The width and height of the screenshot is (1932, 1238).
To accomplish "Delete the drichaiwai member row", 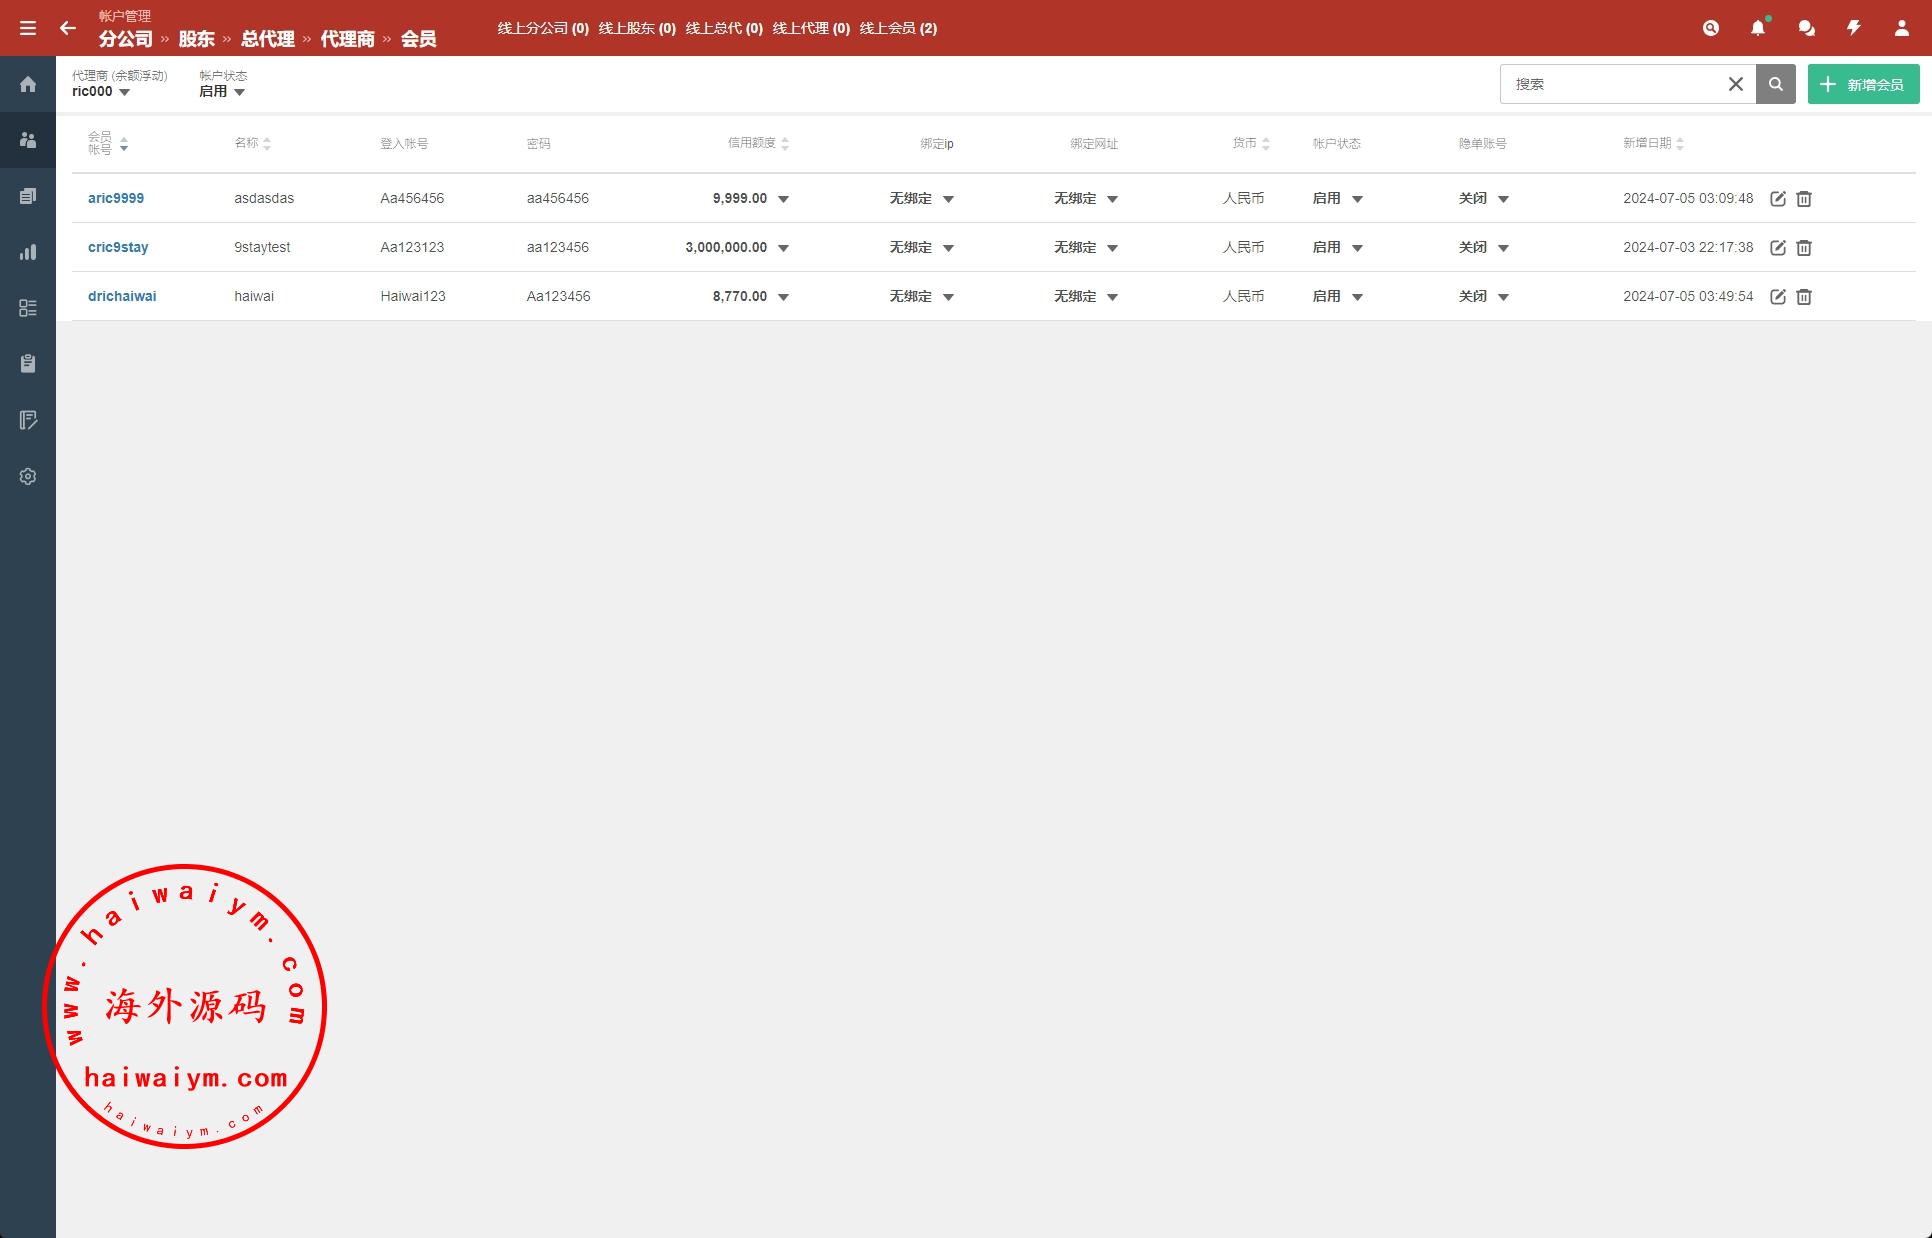I will pyautogui.click(x=1804, y=297).
